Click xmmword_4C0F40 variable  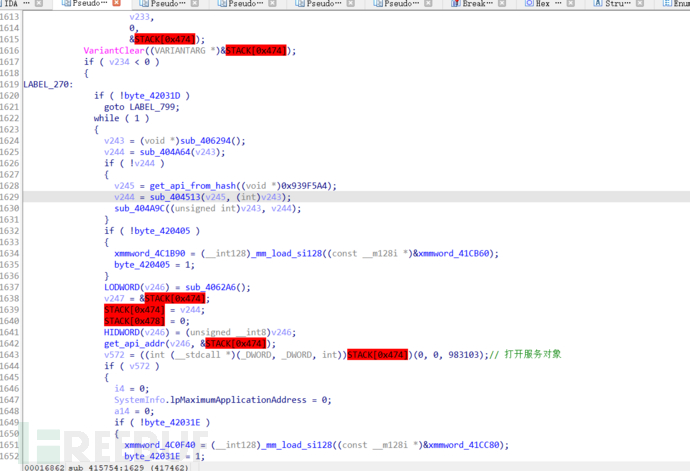[x=160, y=445]
